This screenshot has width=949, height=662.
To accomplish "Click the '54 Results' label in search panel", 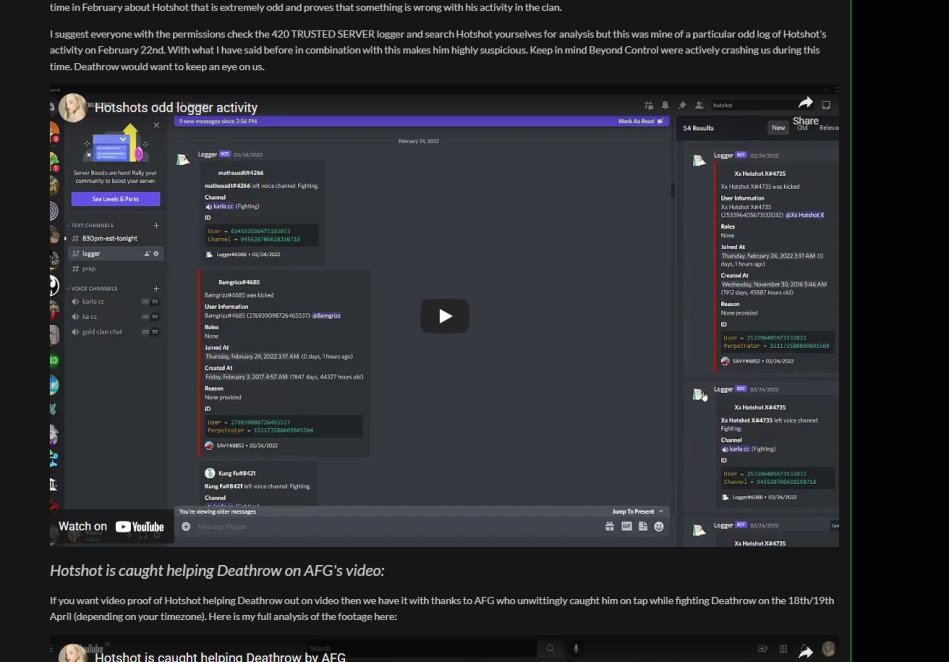I will click(698, 128).
